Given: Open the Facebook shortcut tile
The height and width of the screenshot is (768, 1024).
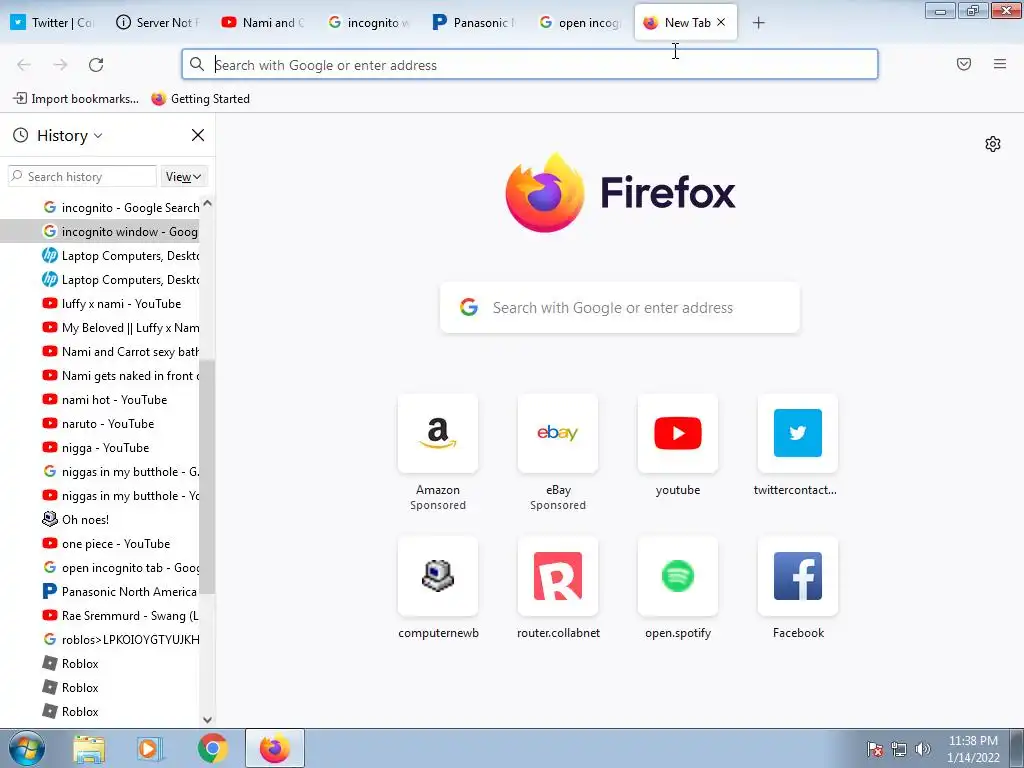Looking at the screenshot, I should pyautogui.click(x=797, y=576).
